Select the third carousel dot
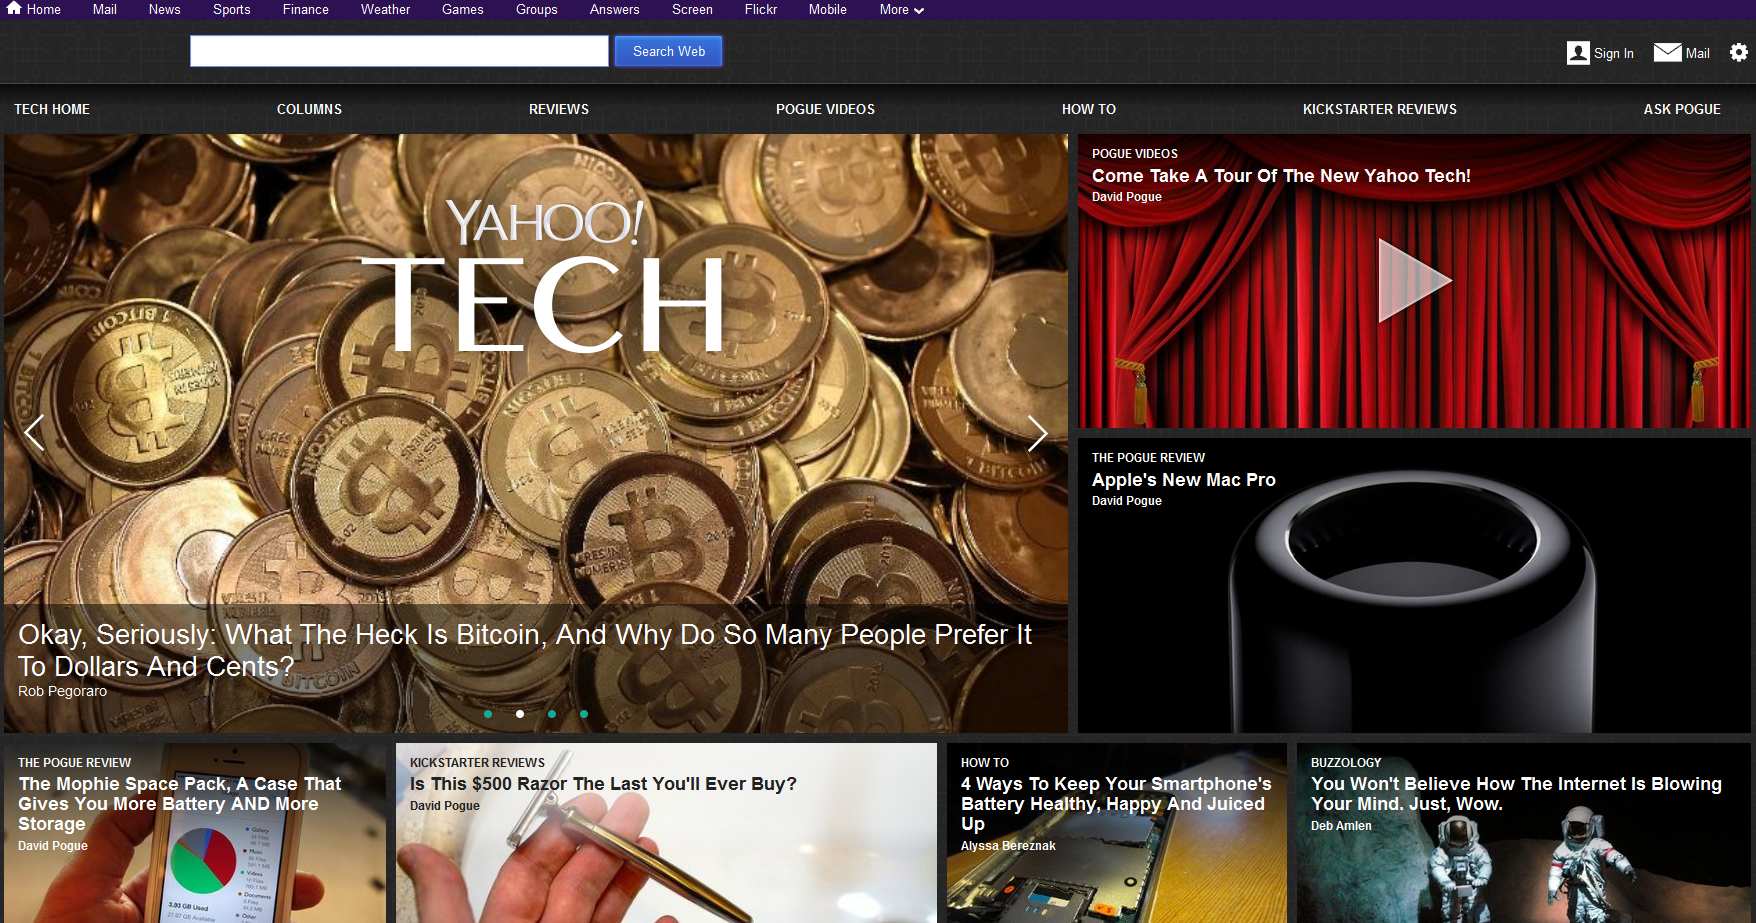The image size is (1756, 923). tap(552, 714)
